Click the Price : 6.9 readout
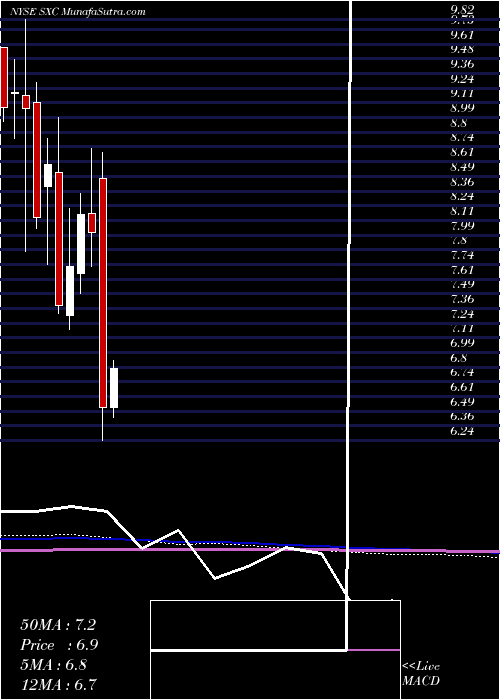The height and width of the screenshot is (700, 500). pos(59,645)
